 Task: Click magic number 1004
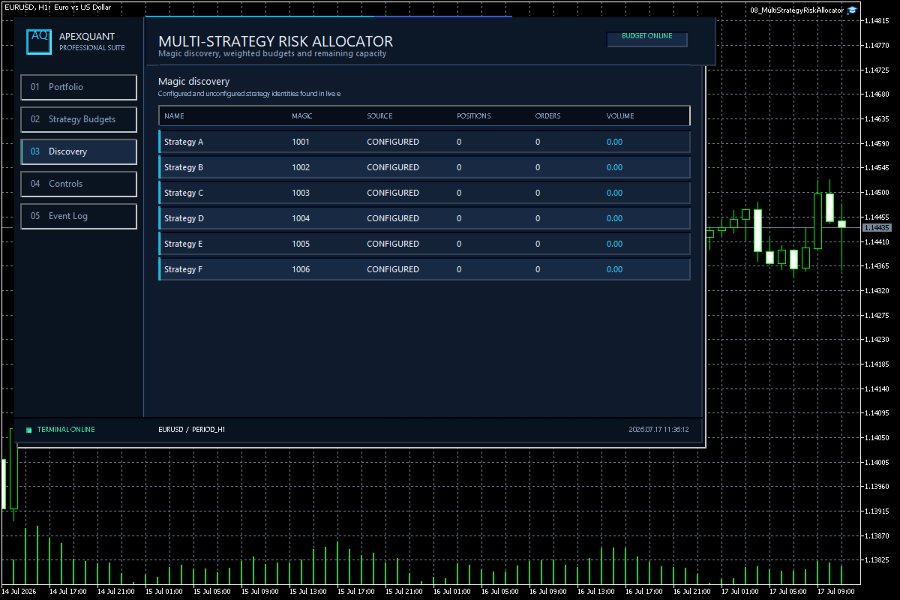coord(300,218)
